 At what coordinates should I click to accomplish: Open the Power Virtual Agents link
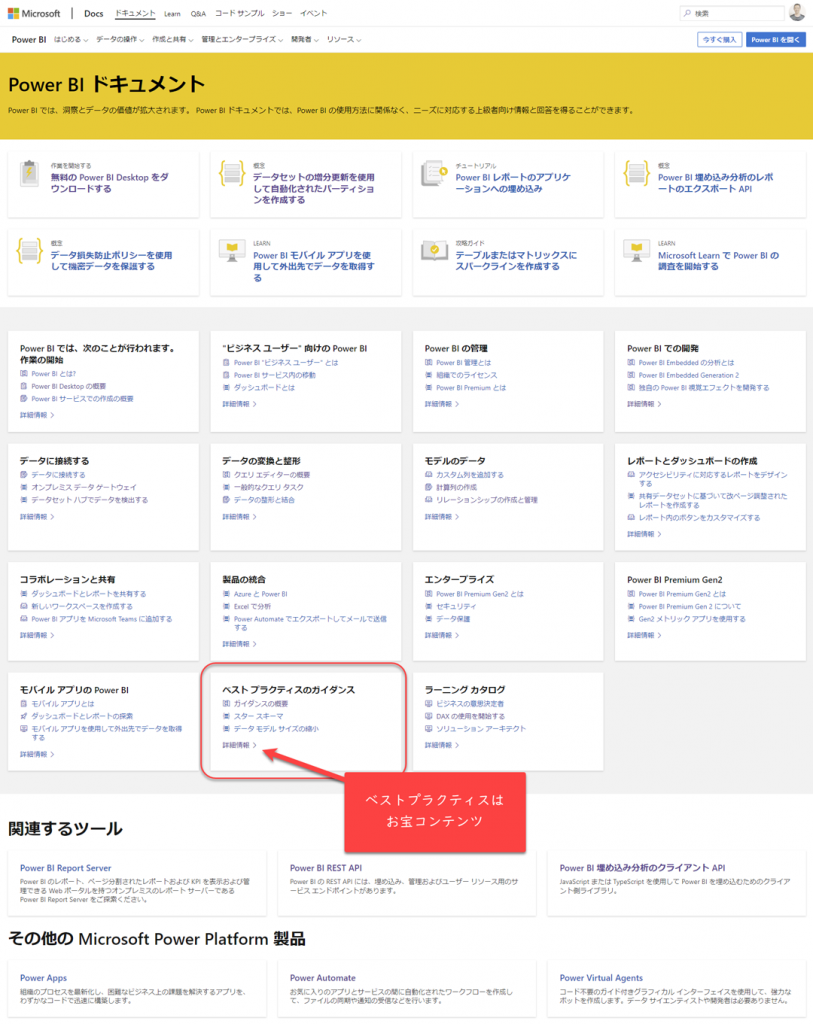601,978
